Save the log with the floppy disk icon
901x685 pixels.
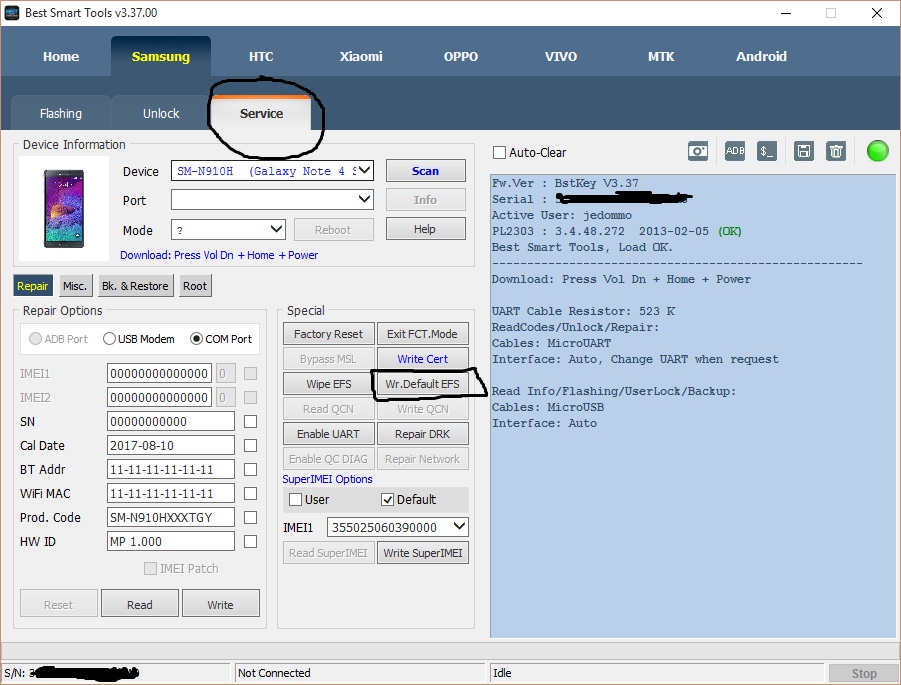tap(803, 151)
